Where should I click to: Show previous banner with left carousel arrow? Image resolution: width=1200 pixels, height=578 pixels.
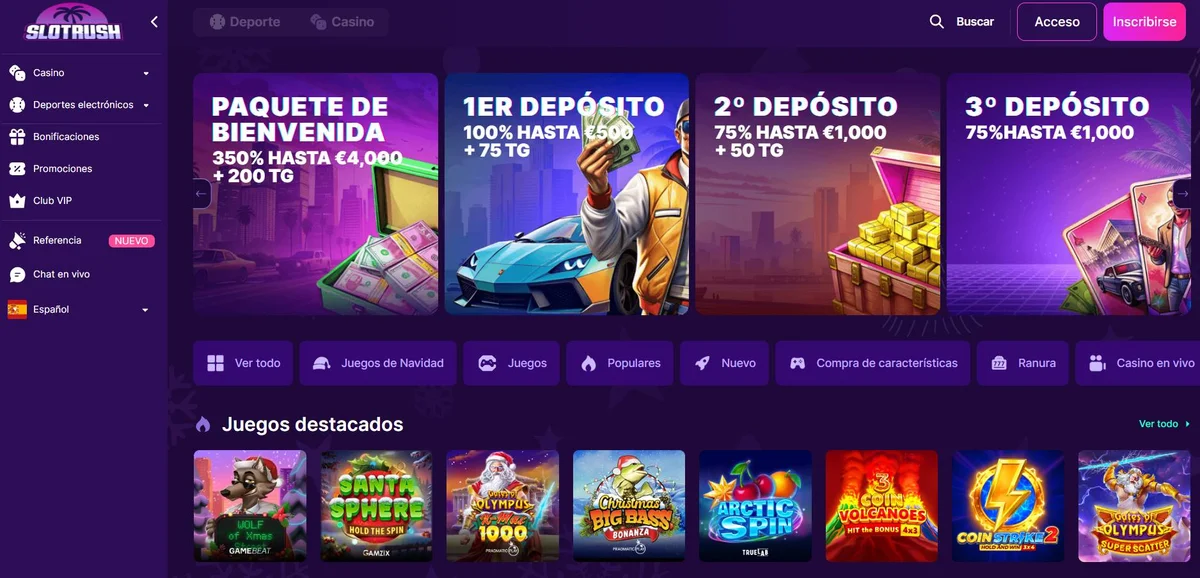pyautogui.click(x=201, y=194)
